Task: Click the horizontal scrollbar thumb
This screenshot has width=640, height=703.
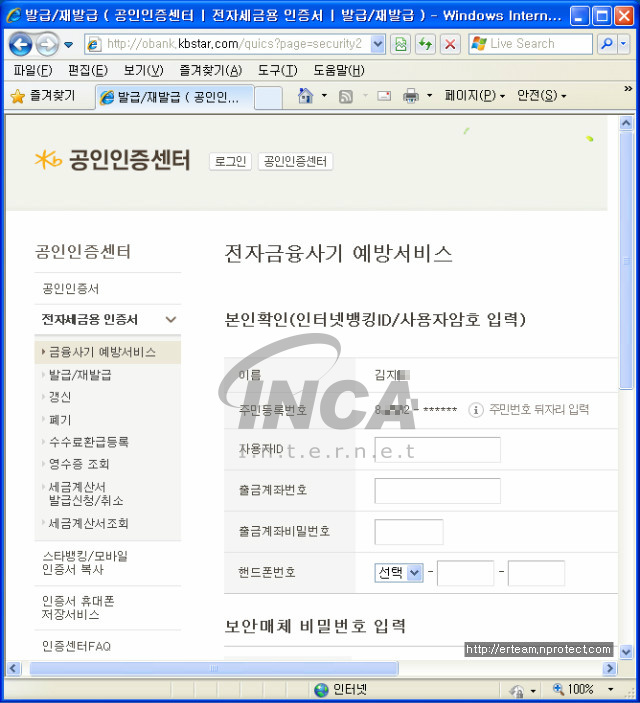Action: click(x=214, y=668)
